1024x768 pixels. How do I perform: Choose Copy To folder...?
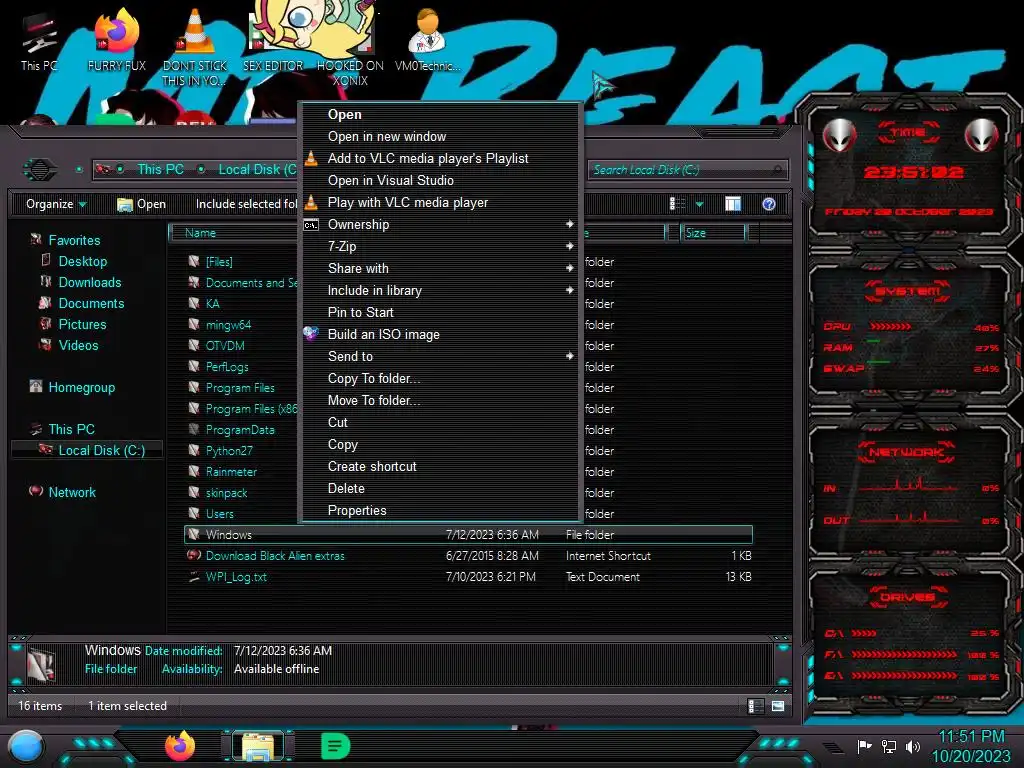tap(443, 379)
